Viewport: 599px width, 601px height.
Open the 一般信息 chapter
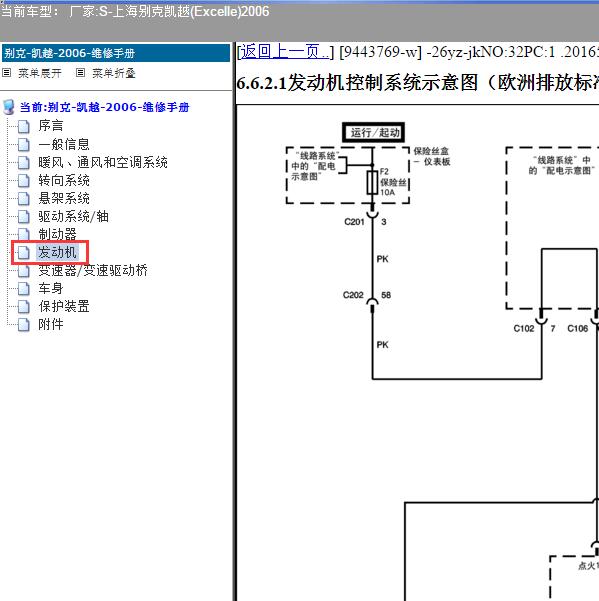(64, 144)
